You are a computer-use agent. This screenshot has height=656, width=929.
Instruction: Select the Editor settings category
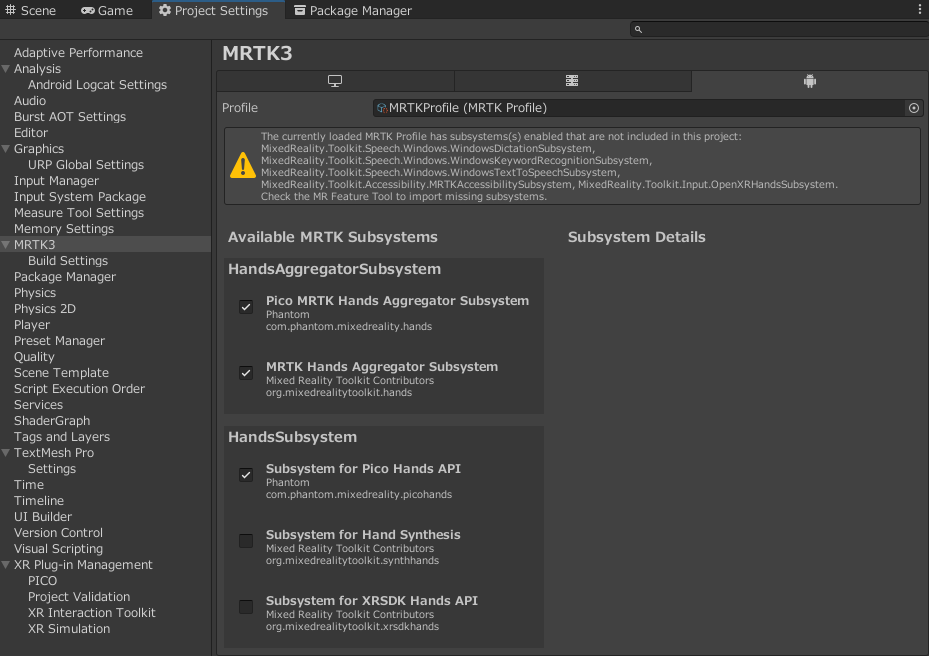click(x=31, y=133)
